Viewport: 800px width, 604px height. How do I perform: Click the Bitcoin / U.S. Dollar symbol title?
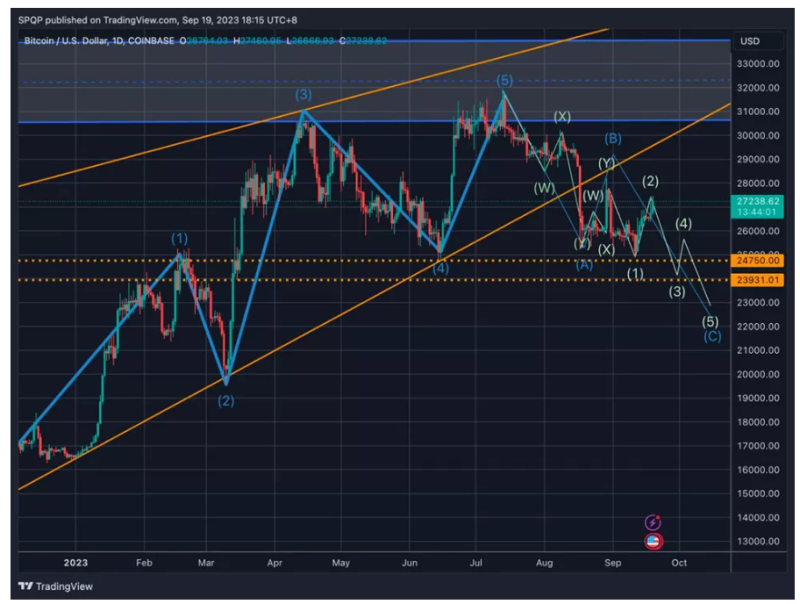(x=70, y=40)
